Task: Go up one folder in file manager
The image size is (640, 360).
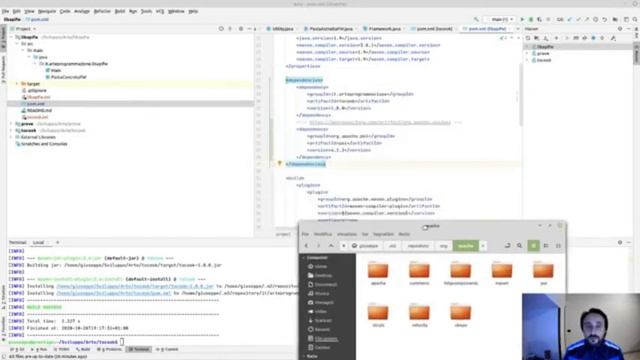Action: coord(331,246)
